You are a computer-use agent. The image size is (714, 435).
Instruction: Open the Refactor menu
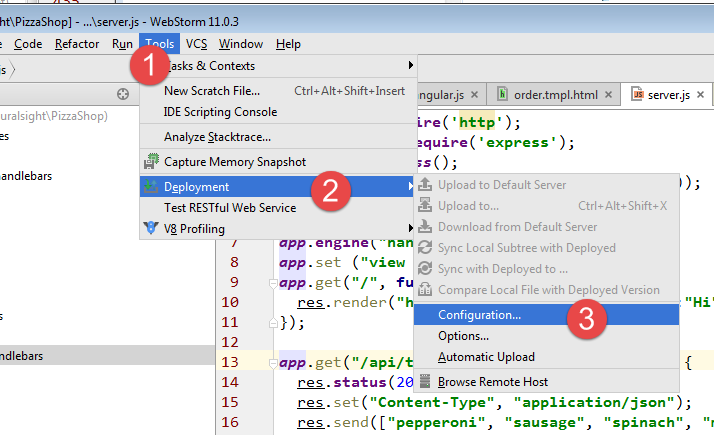point(77,44)
